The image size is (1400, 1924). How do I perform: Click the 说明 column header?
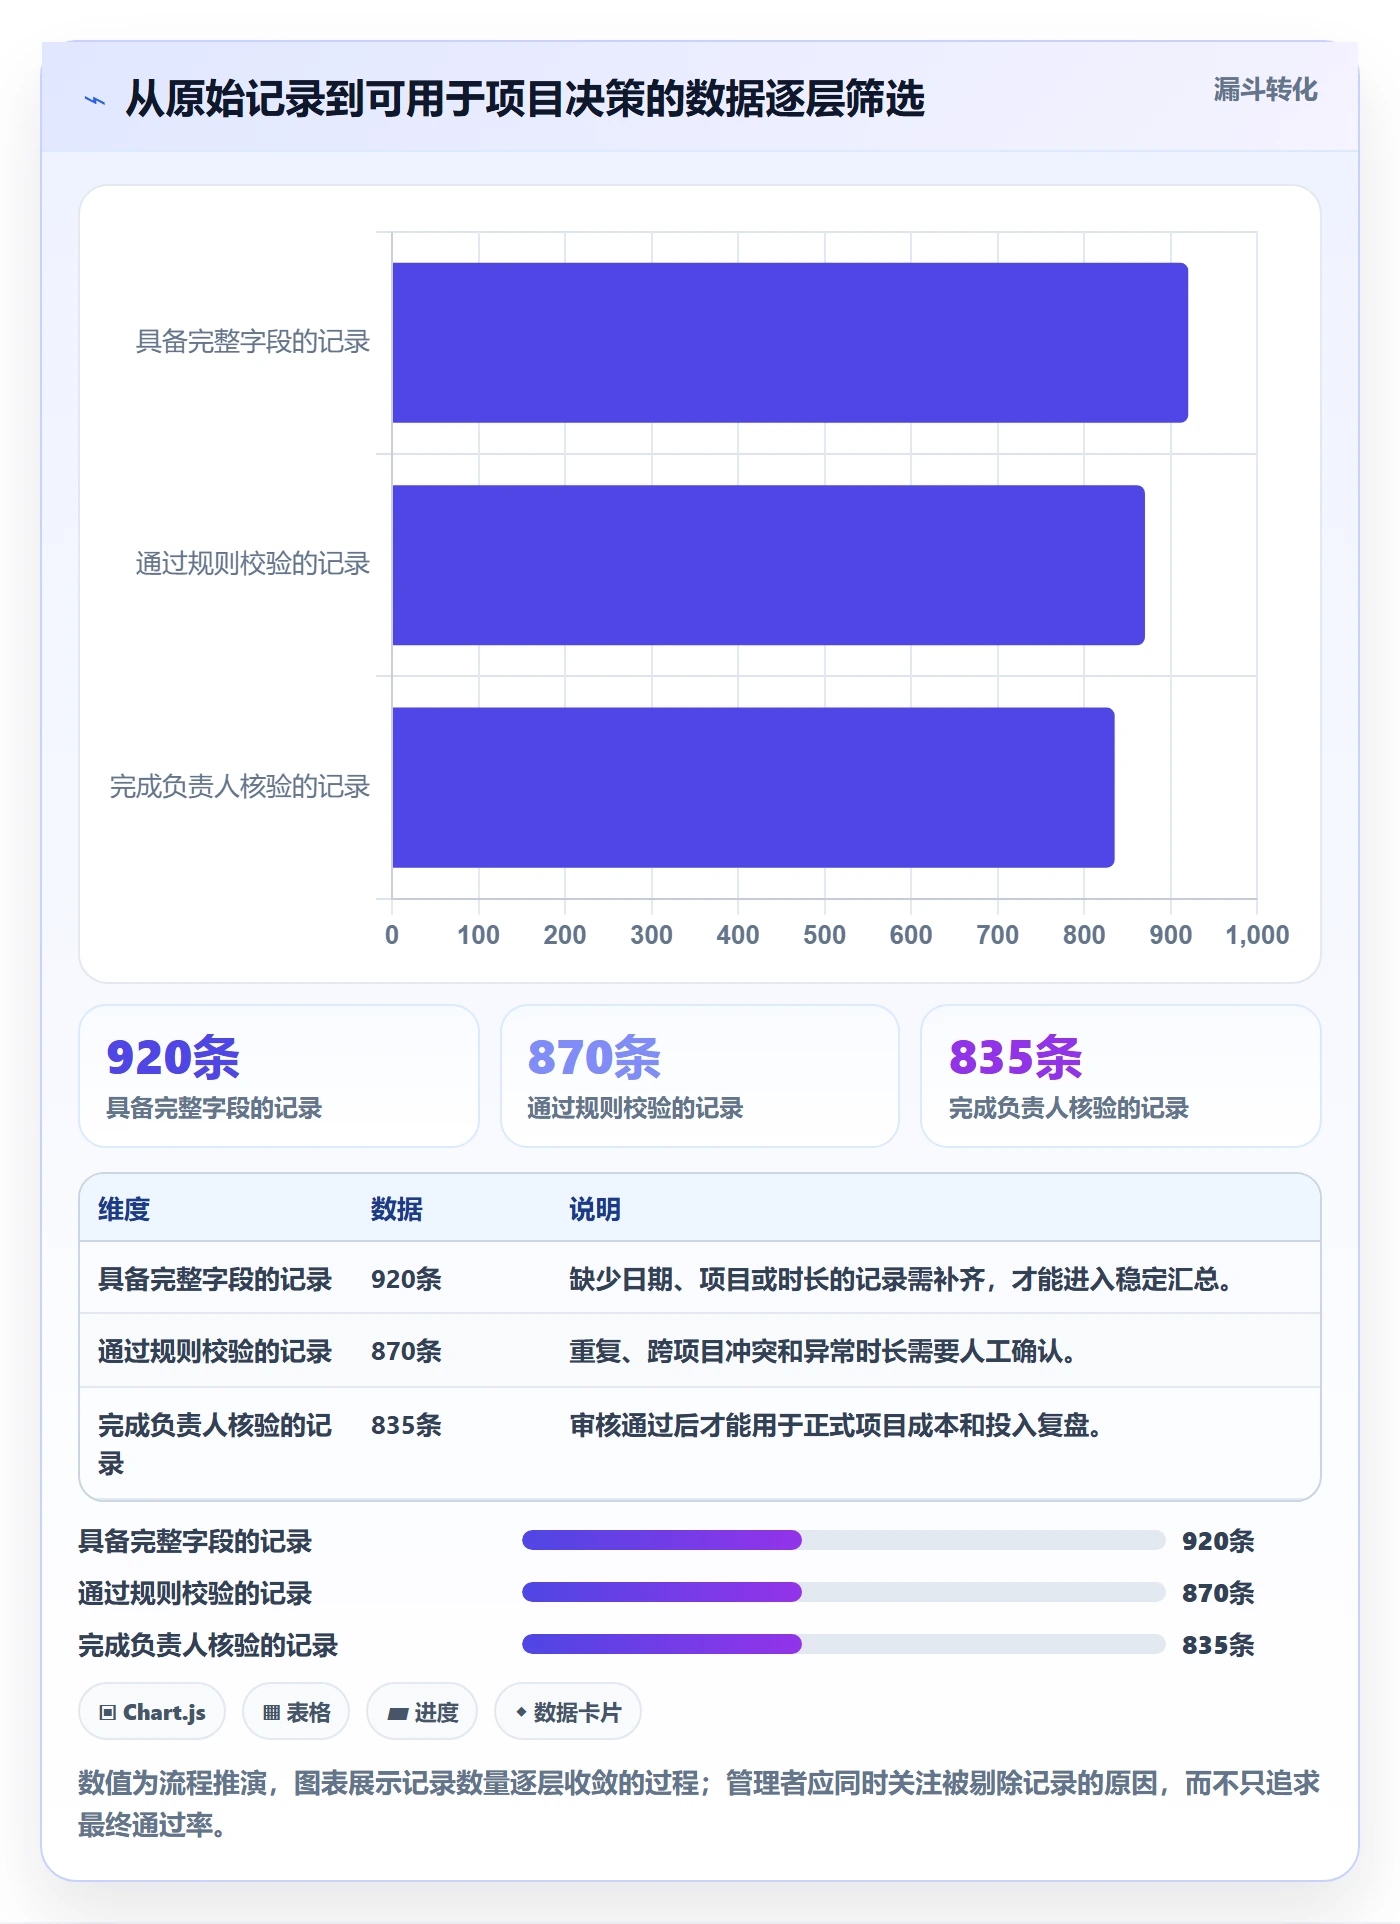click(595, 1209)
